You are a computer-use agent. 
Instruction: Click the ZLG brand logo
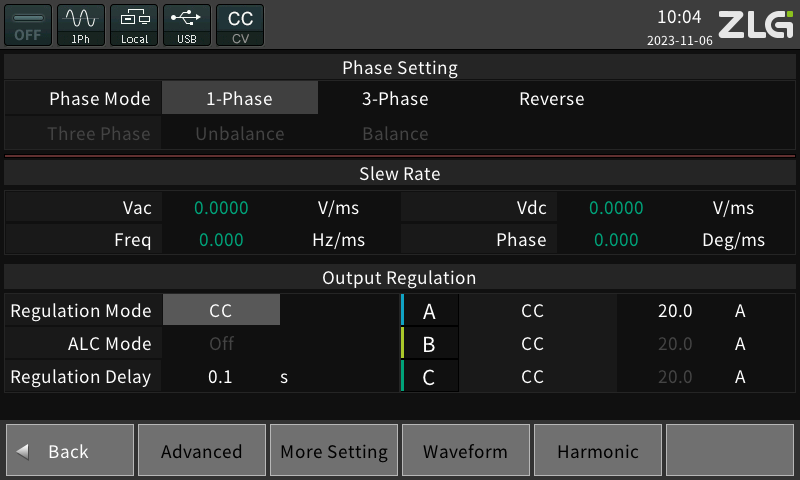pos(756,24)
